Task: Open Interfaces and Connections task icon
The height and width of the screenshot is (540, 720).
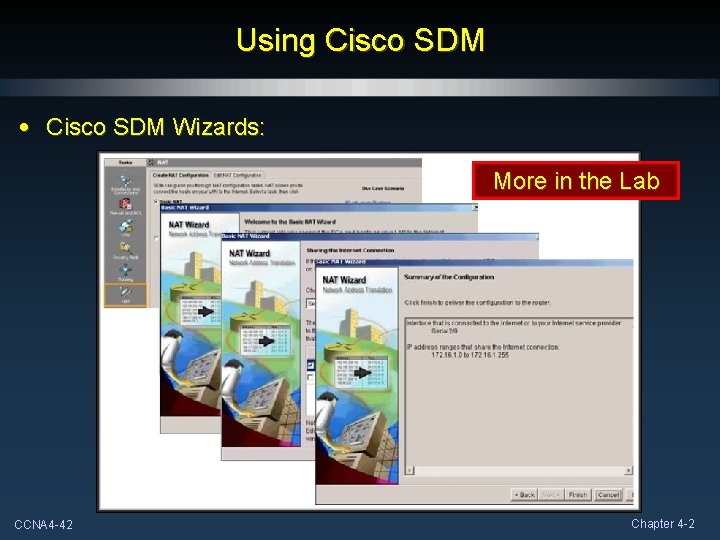Action: [x=125, y=185]
